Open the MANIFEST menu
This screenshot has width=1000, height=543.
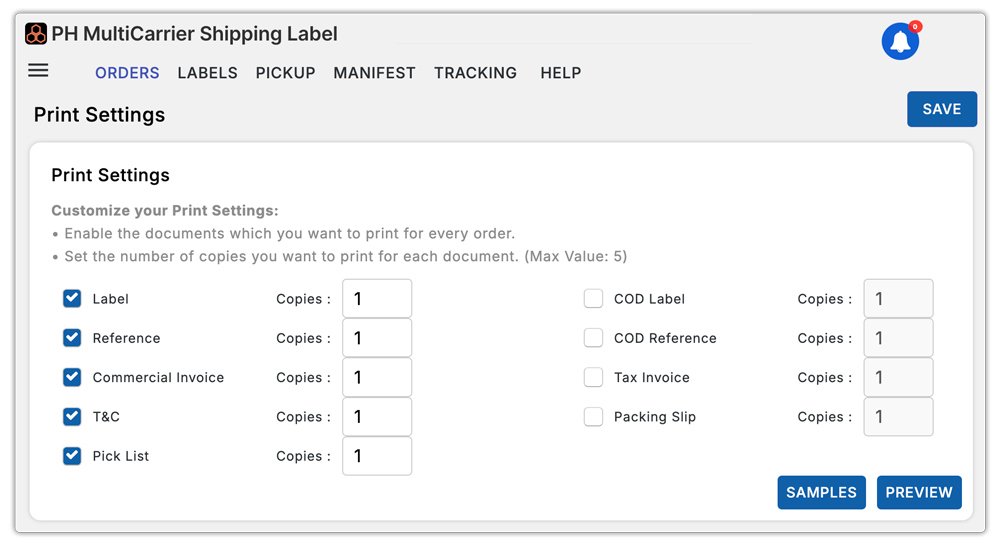coord(374,73)
